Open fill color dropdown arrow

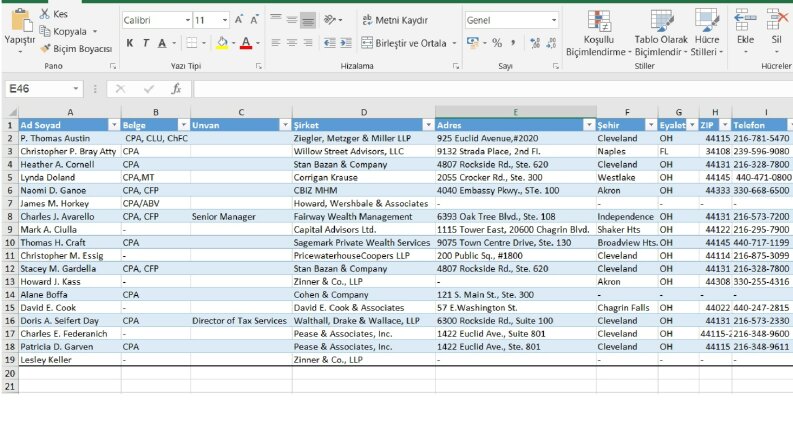click(233, 43)
